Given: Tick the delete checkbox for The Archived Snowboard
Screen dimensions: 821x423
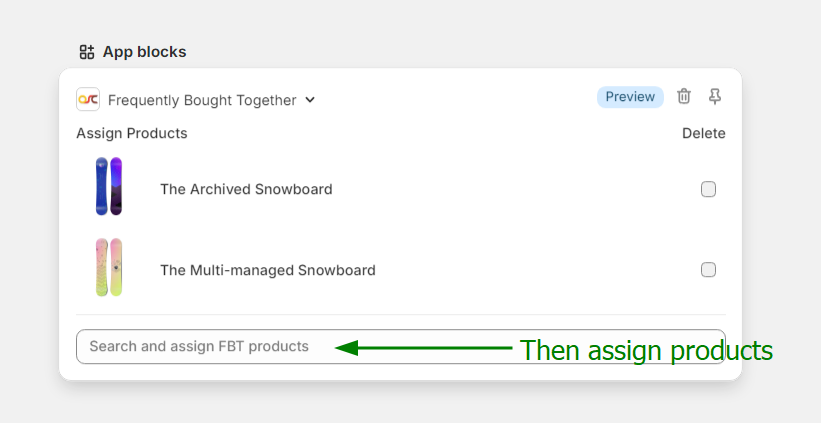Looking at the screenshot, I should [708, 189].
